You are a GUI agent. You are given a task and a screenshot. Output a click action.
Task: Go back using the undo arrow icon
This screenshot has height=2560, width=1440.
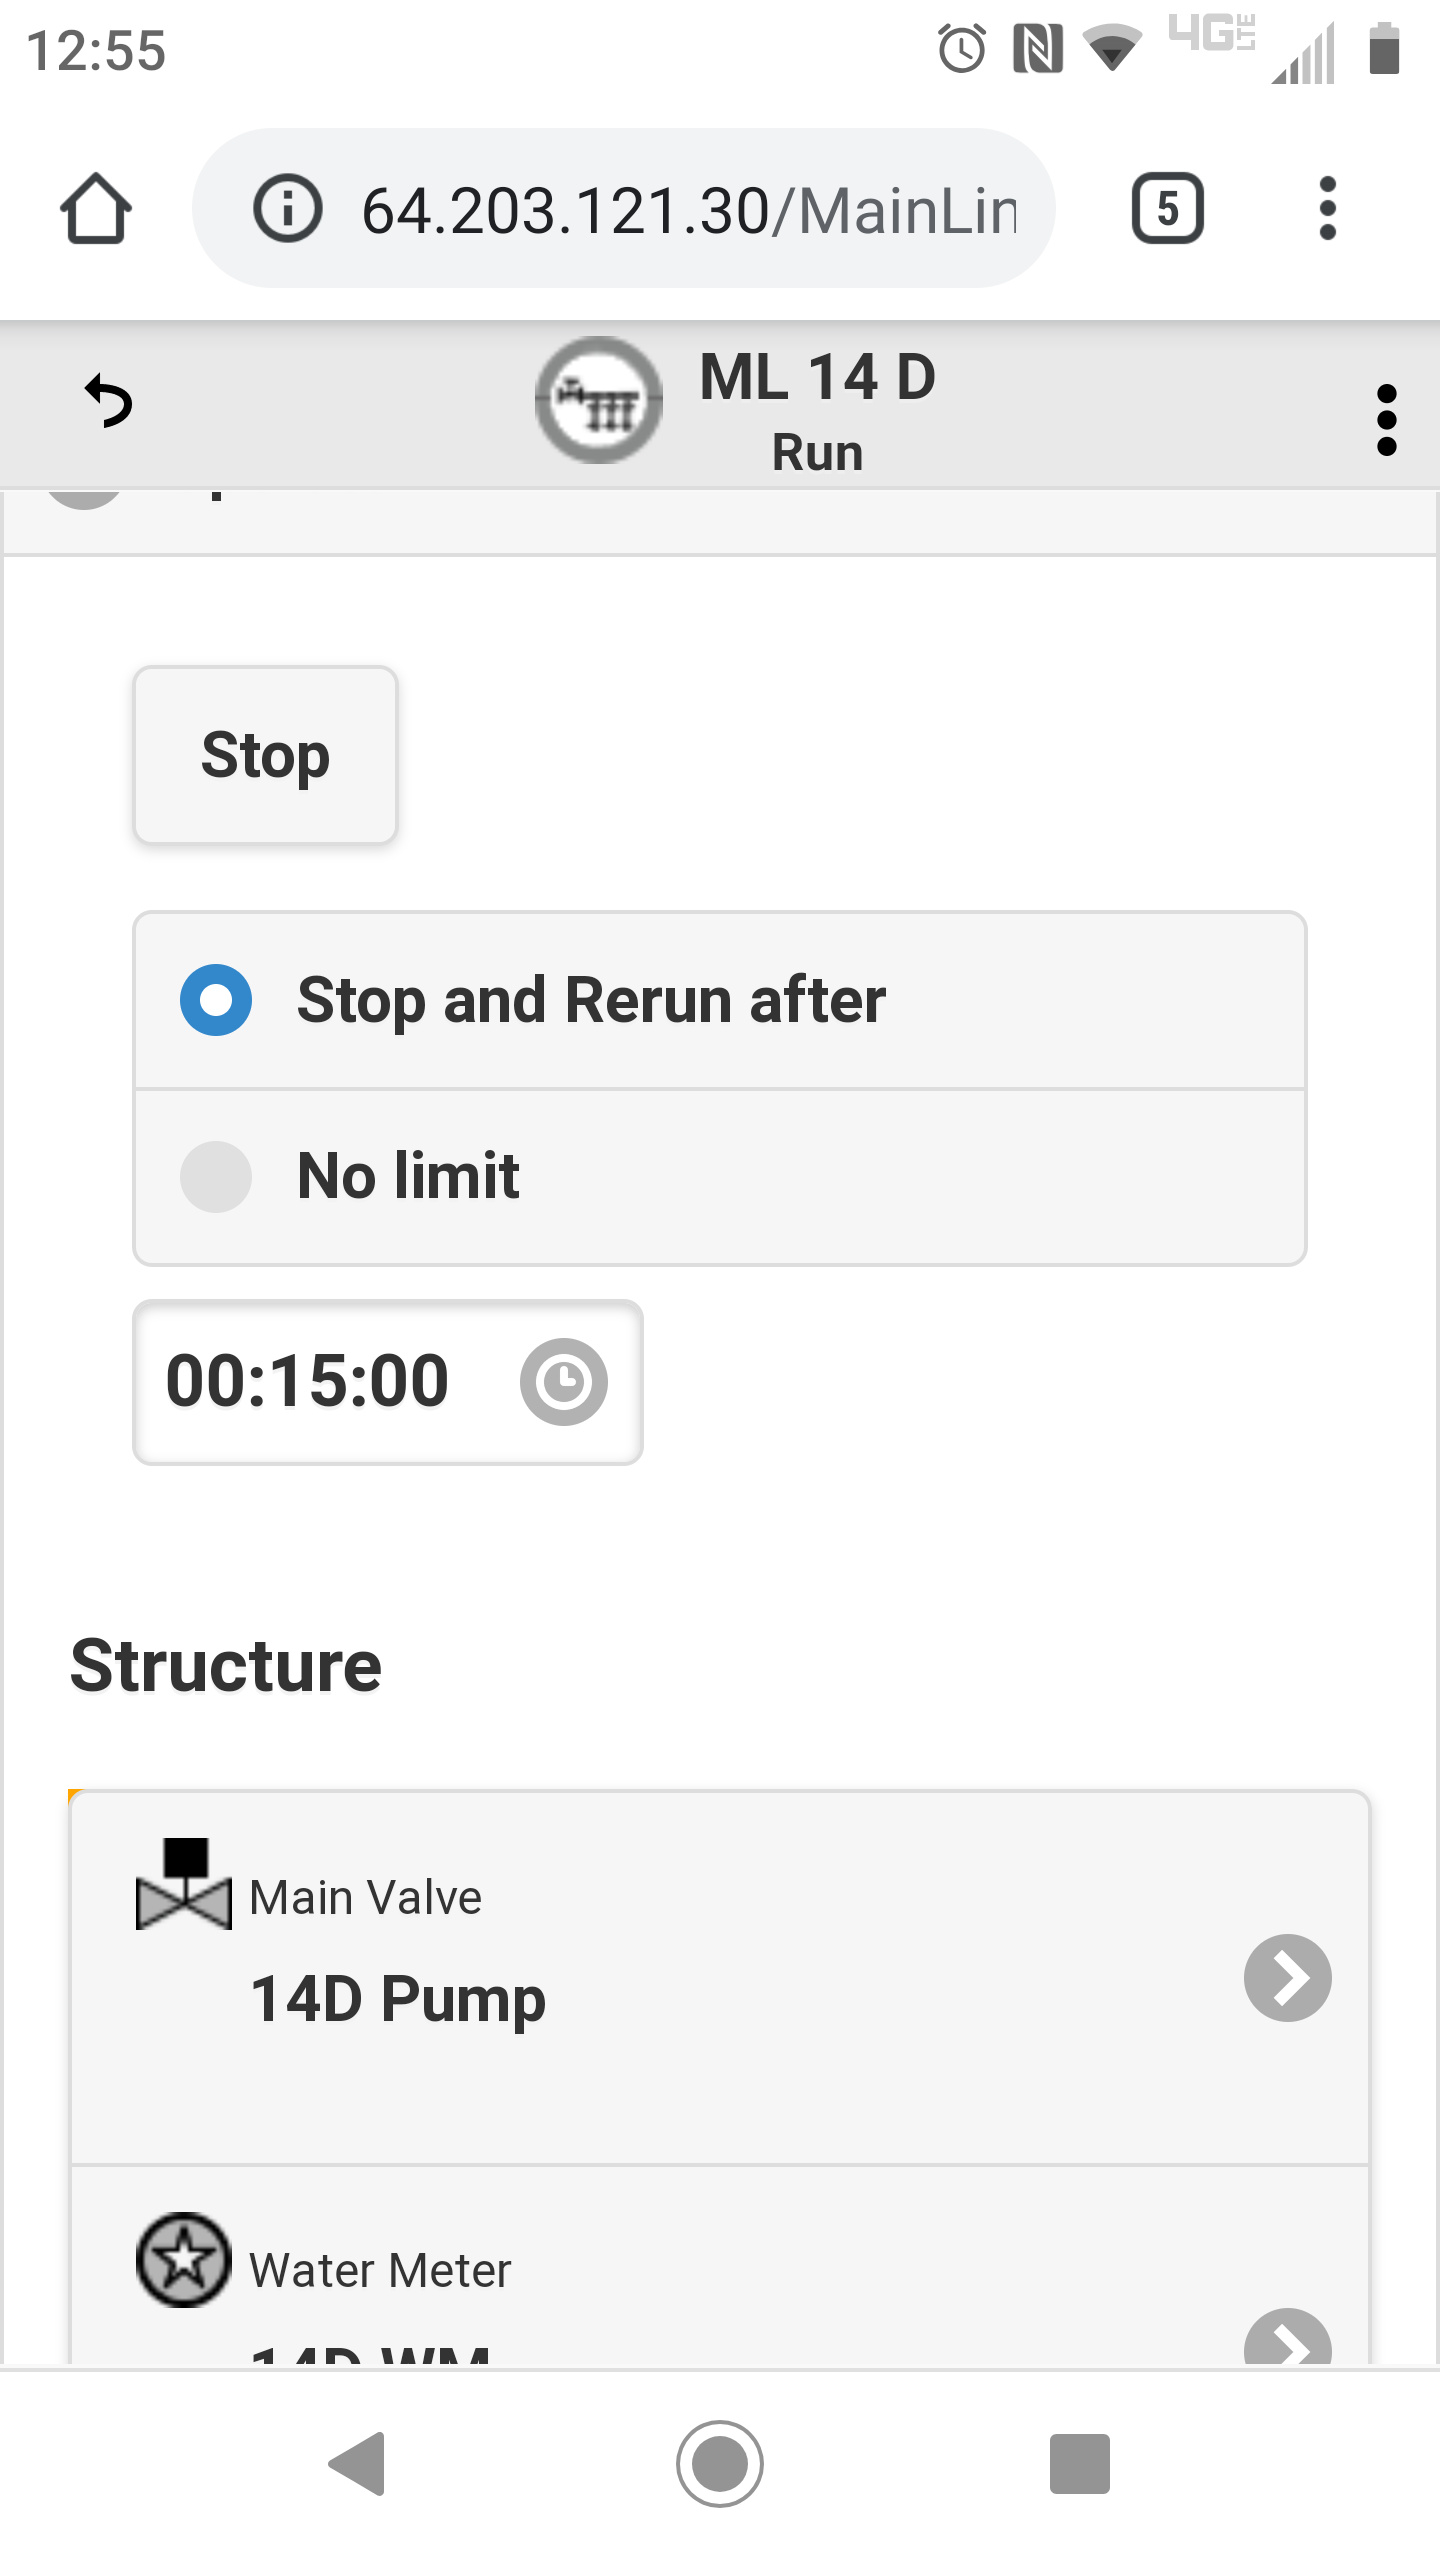[108, 402]
